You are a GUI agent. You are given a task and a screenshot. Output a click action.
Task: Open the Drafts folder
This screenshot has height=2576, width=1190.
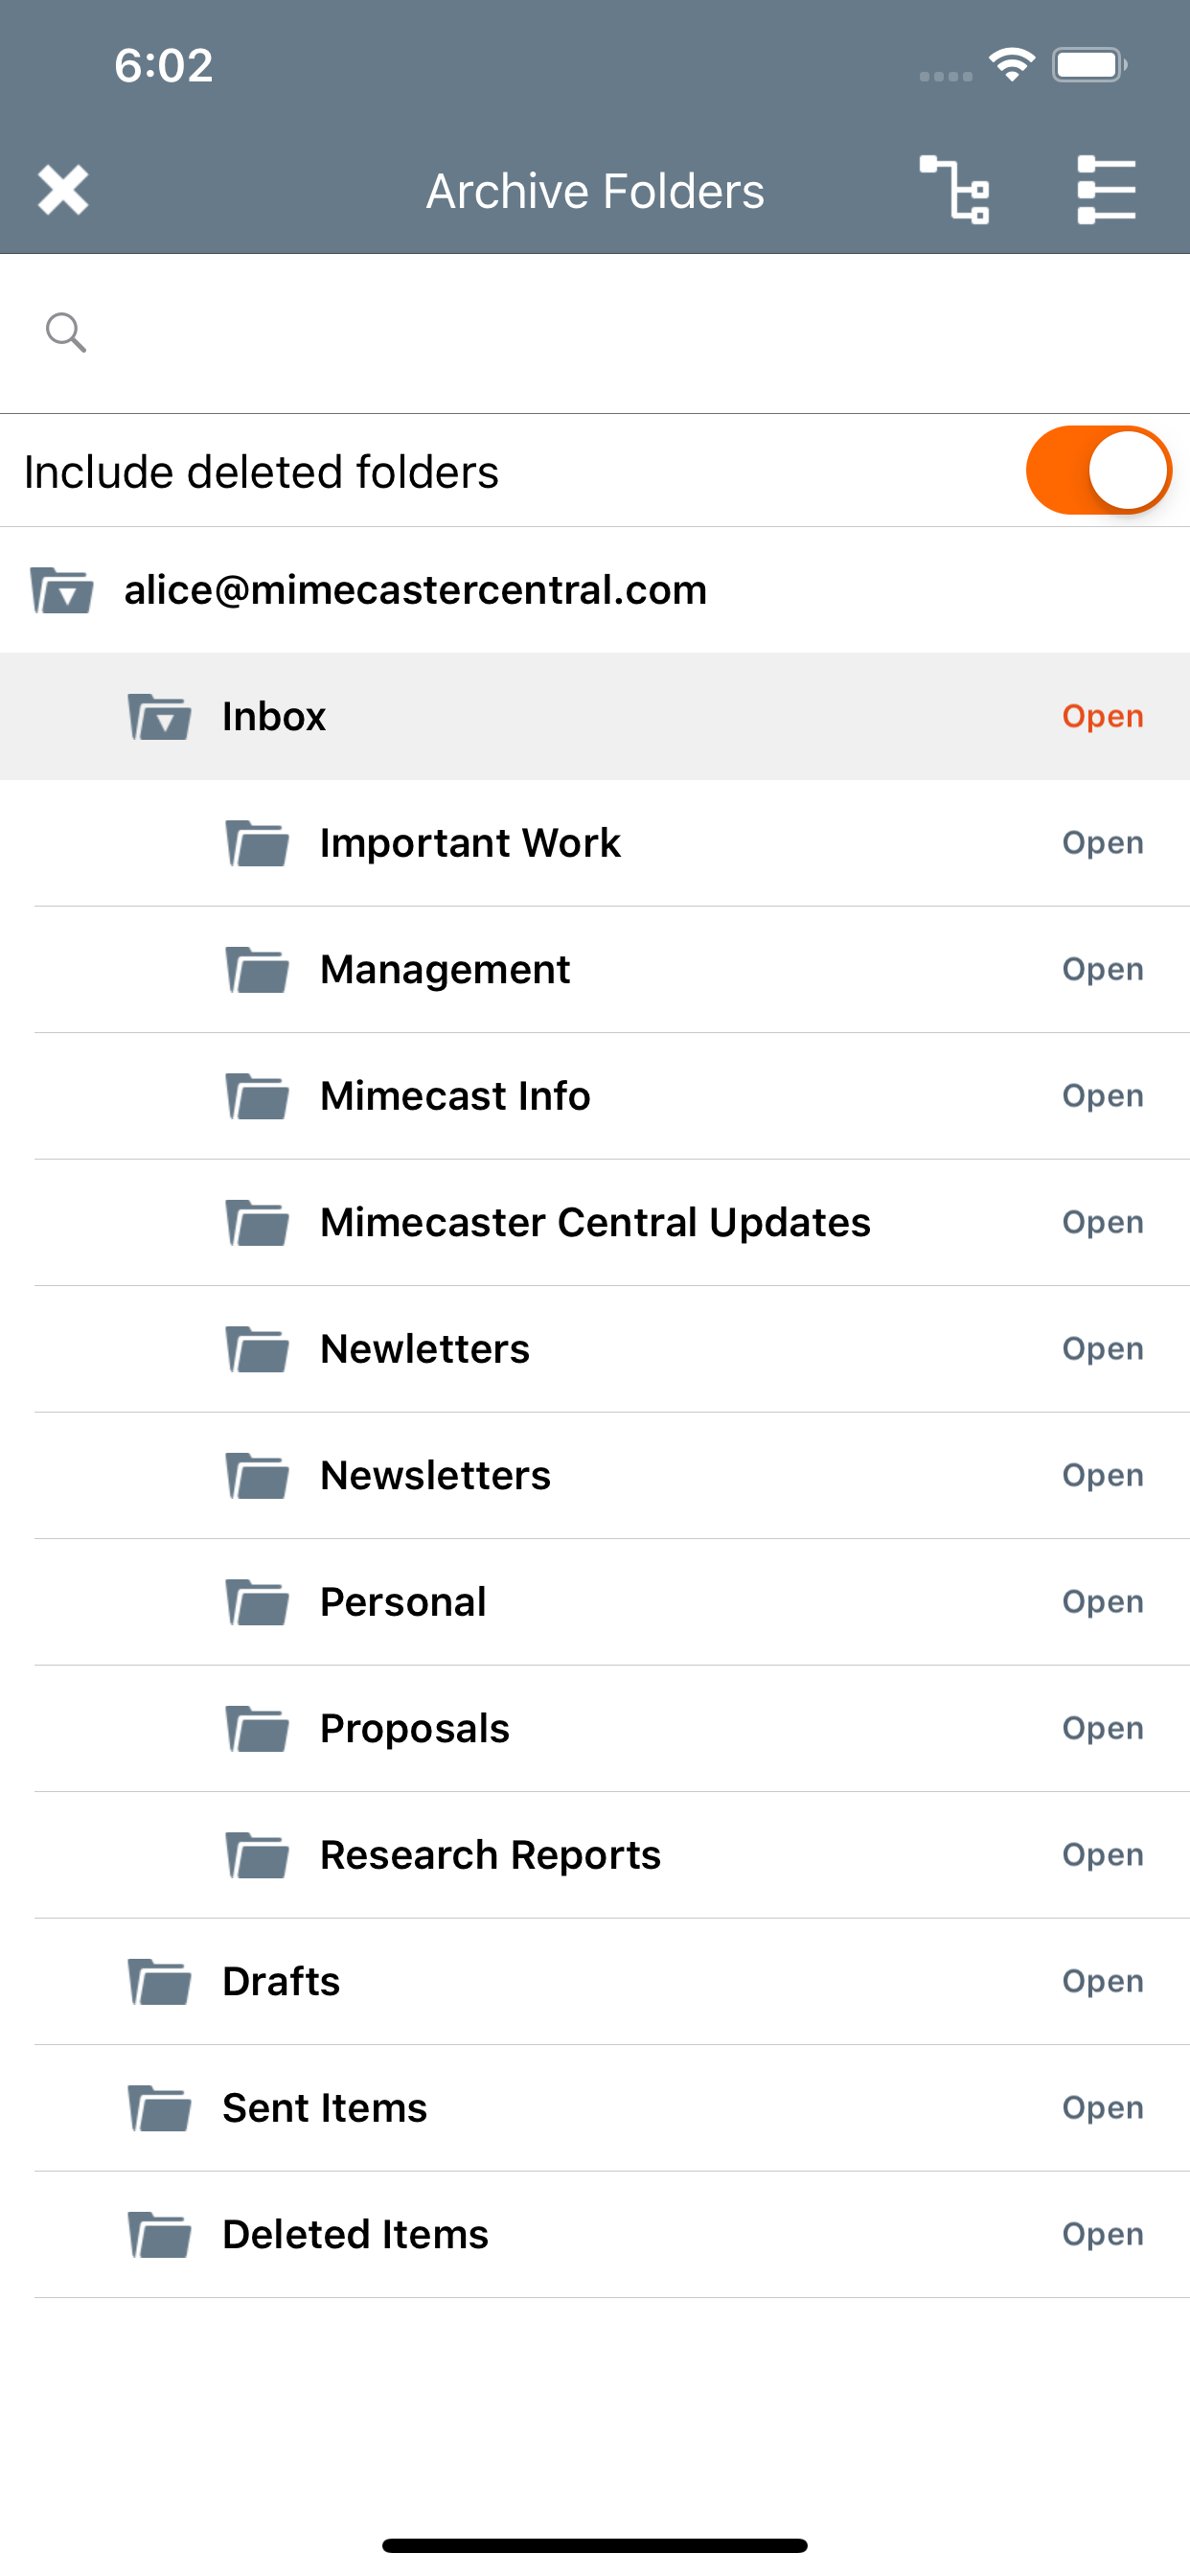click(1103, 1981)
